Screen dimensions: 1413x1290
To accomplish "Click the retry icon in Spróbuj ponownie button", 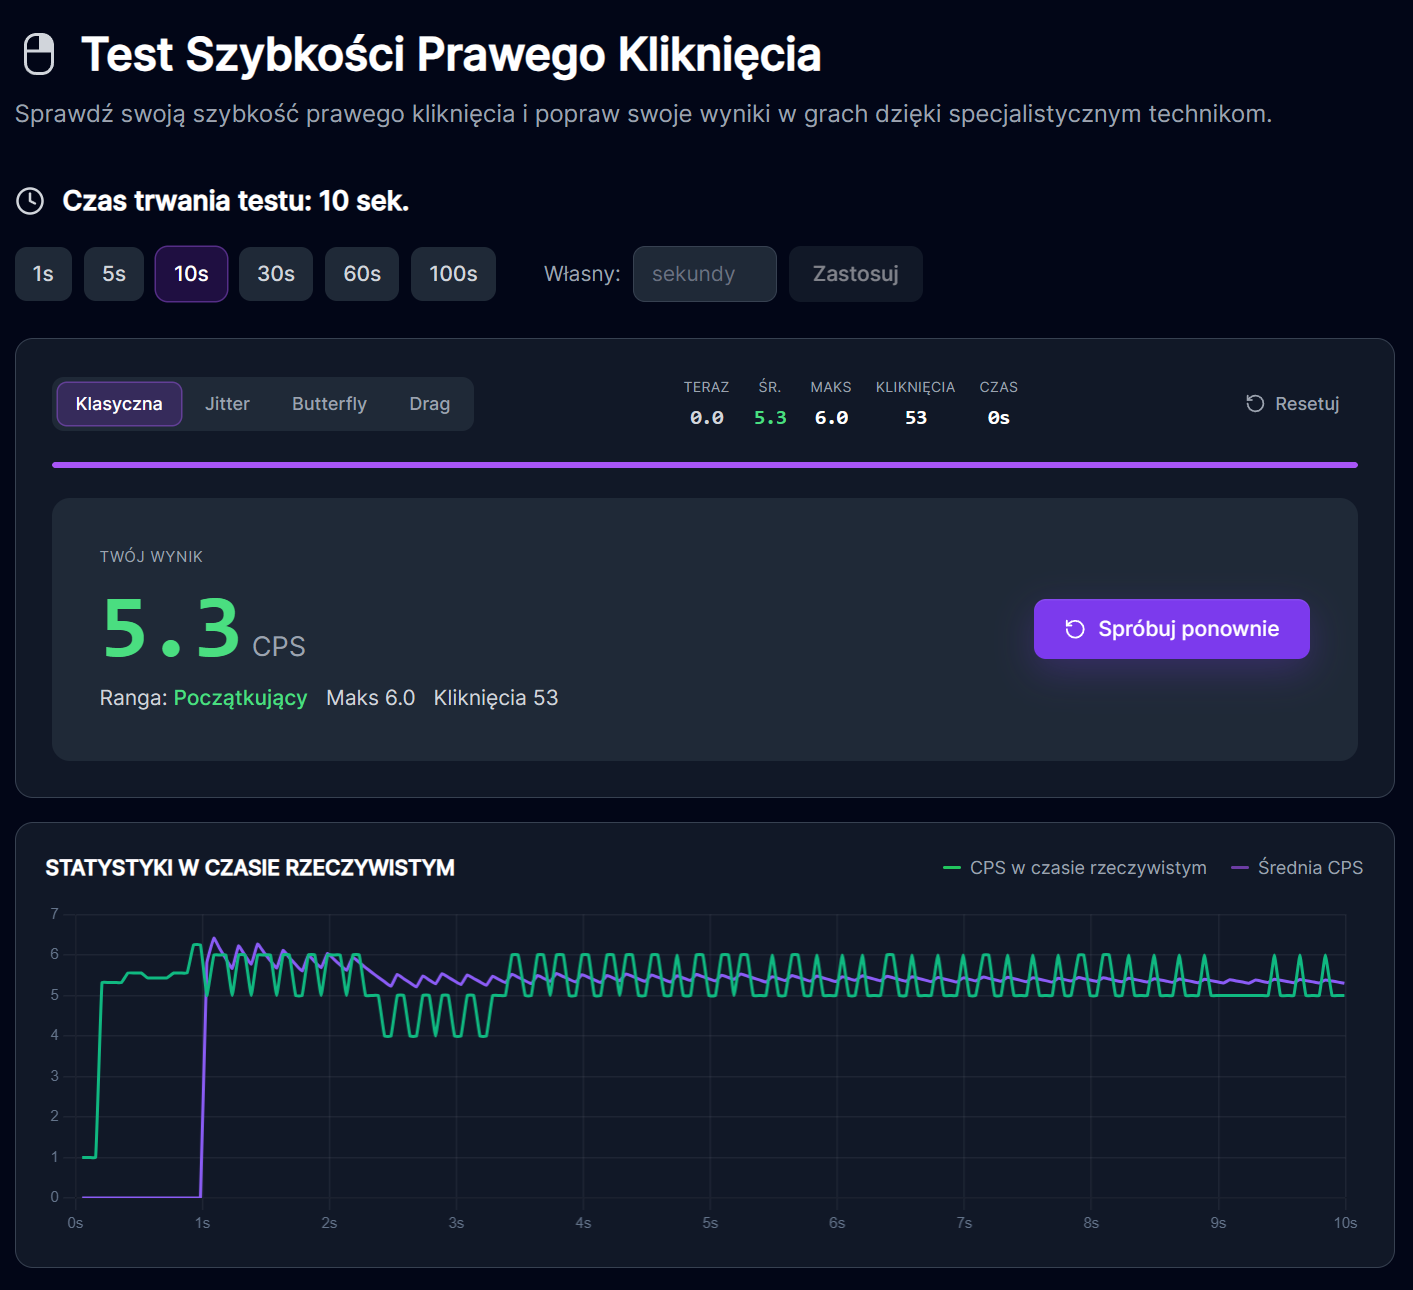I will [1075, 629].
